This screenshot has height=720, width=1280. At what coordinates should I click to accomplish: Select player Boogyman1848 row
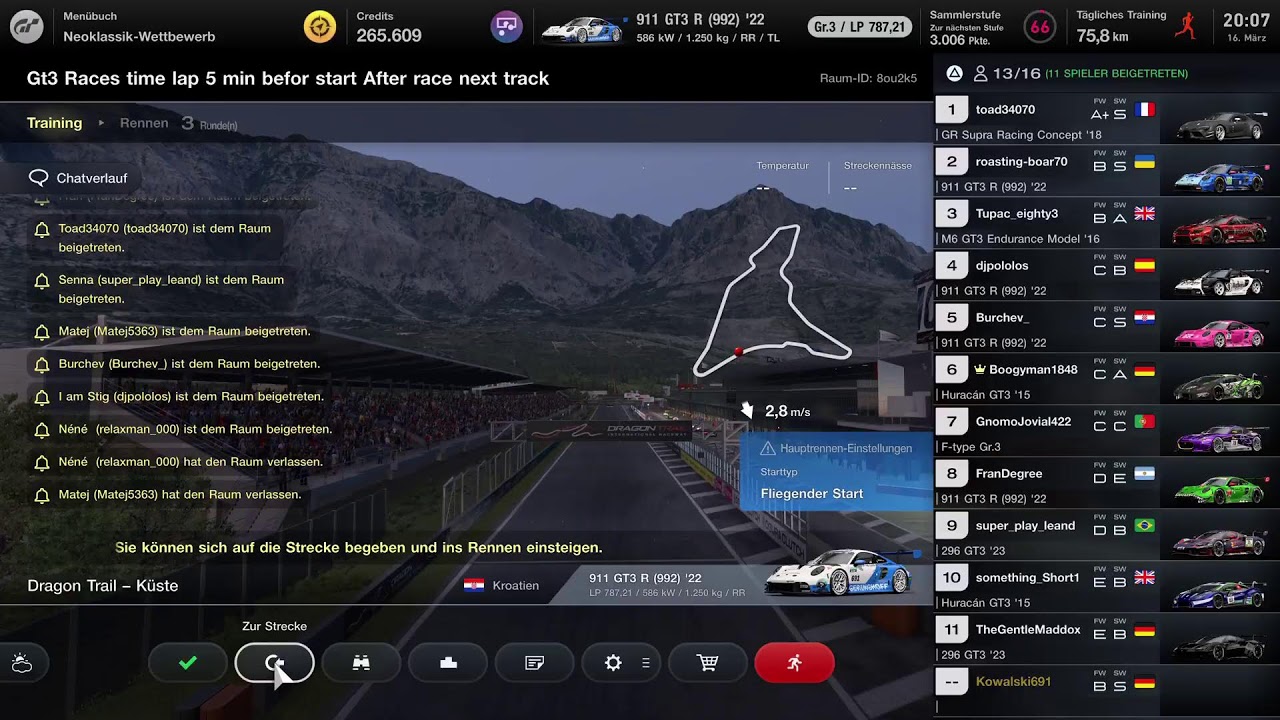(x=1107, y=380)
